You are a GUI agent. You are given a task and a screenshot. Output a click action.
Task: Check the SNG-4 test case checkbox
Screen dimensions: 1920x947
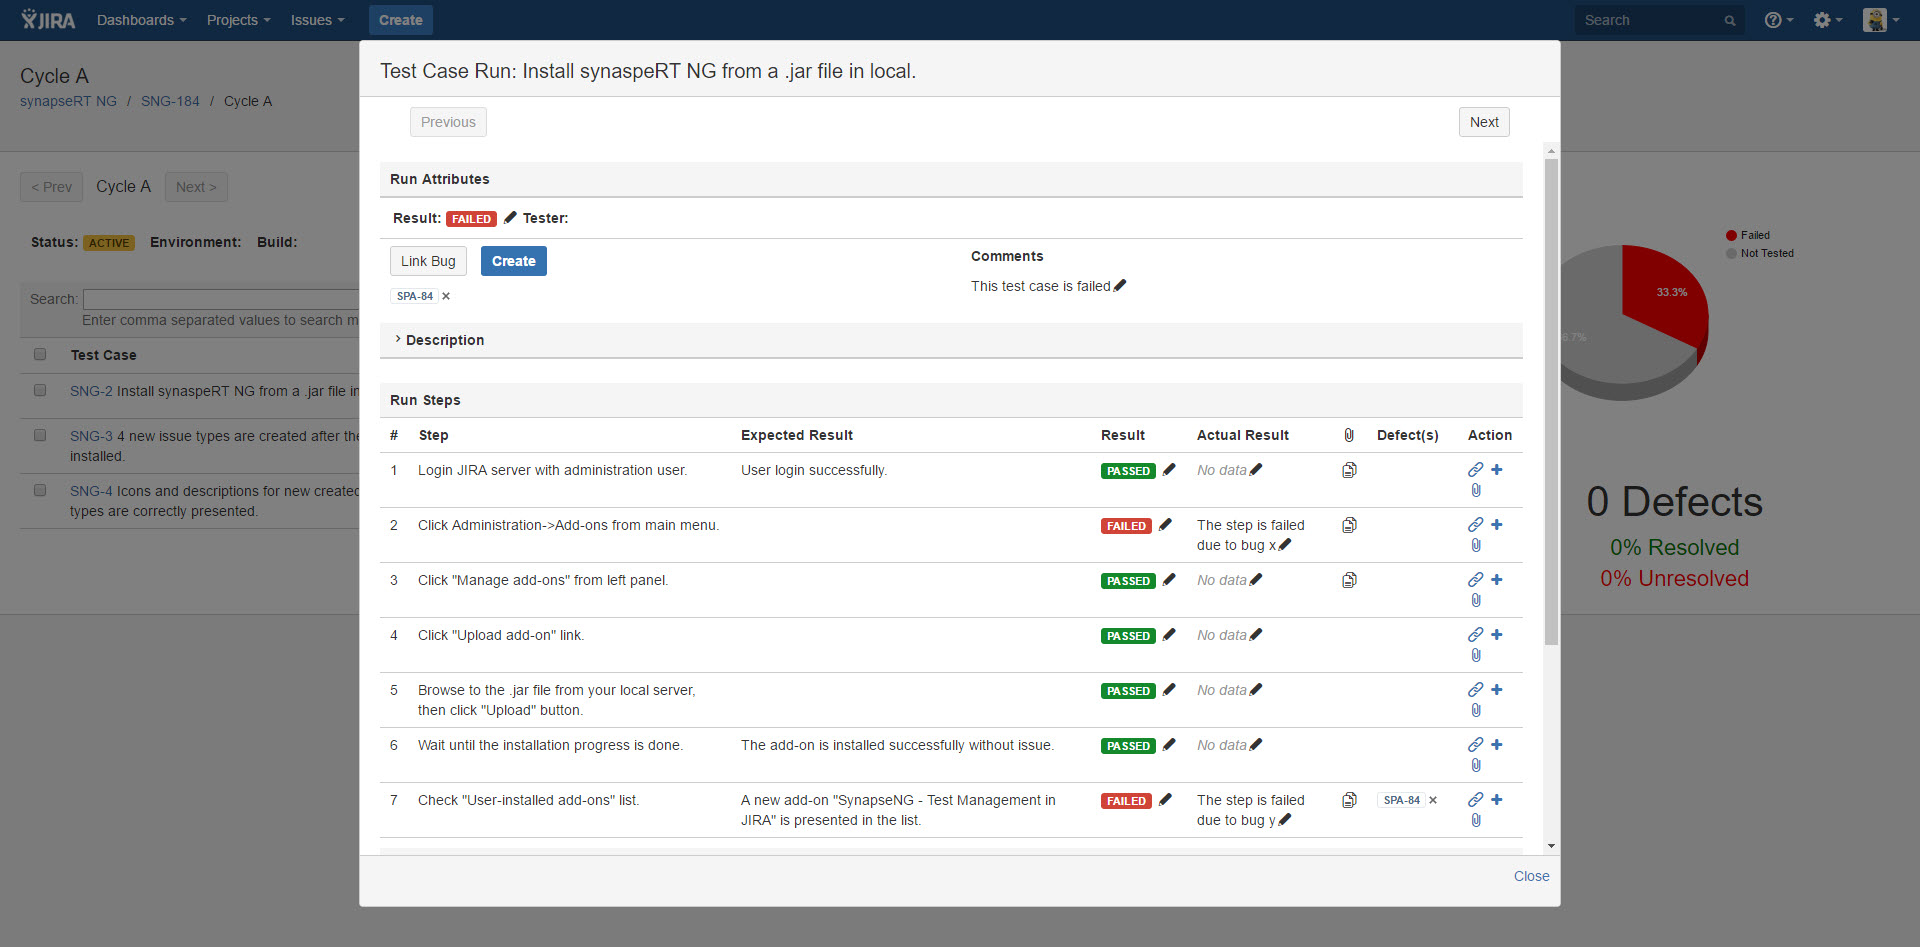click(40, 490)
